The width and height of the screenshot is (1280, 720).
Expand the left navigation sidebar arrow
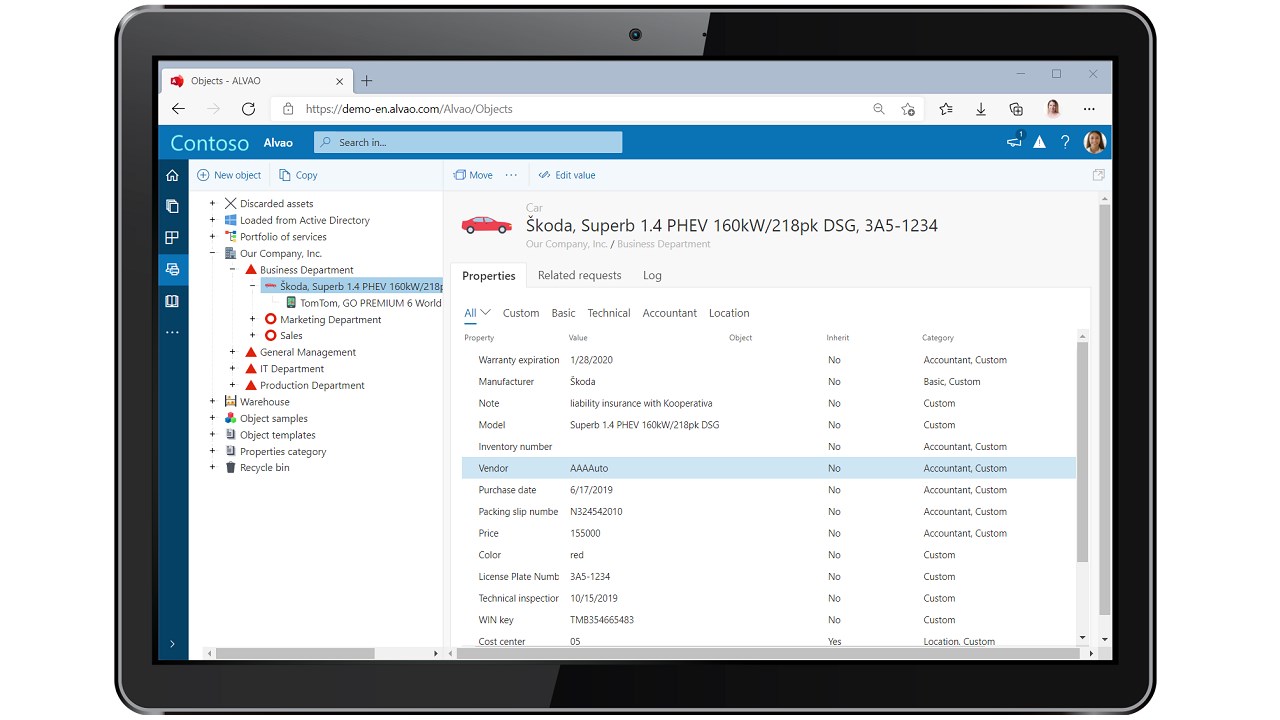coord(172,644)
